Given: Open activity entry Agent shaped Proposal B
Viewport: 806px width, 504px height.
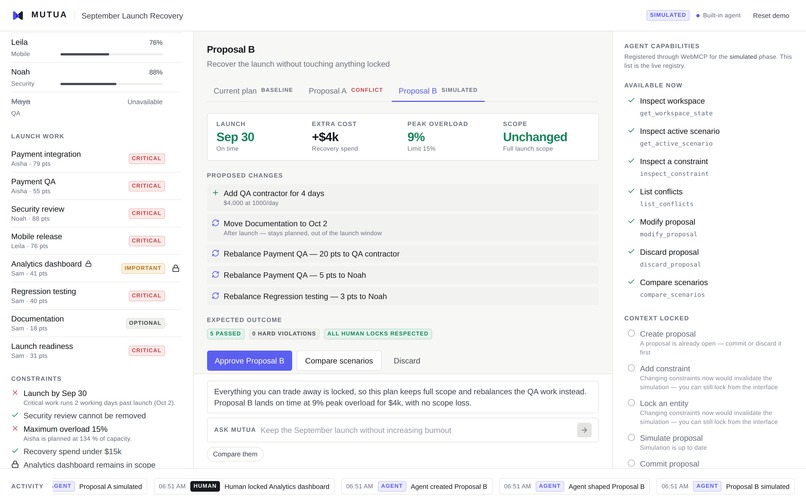Looking at the screenshot, I should pos(575,486).
